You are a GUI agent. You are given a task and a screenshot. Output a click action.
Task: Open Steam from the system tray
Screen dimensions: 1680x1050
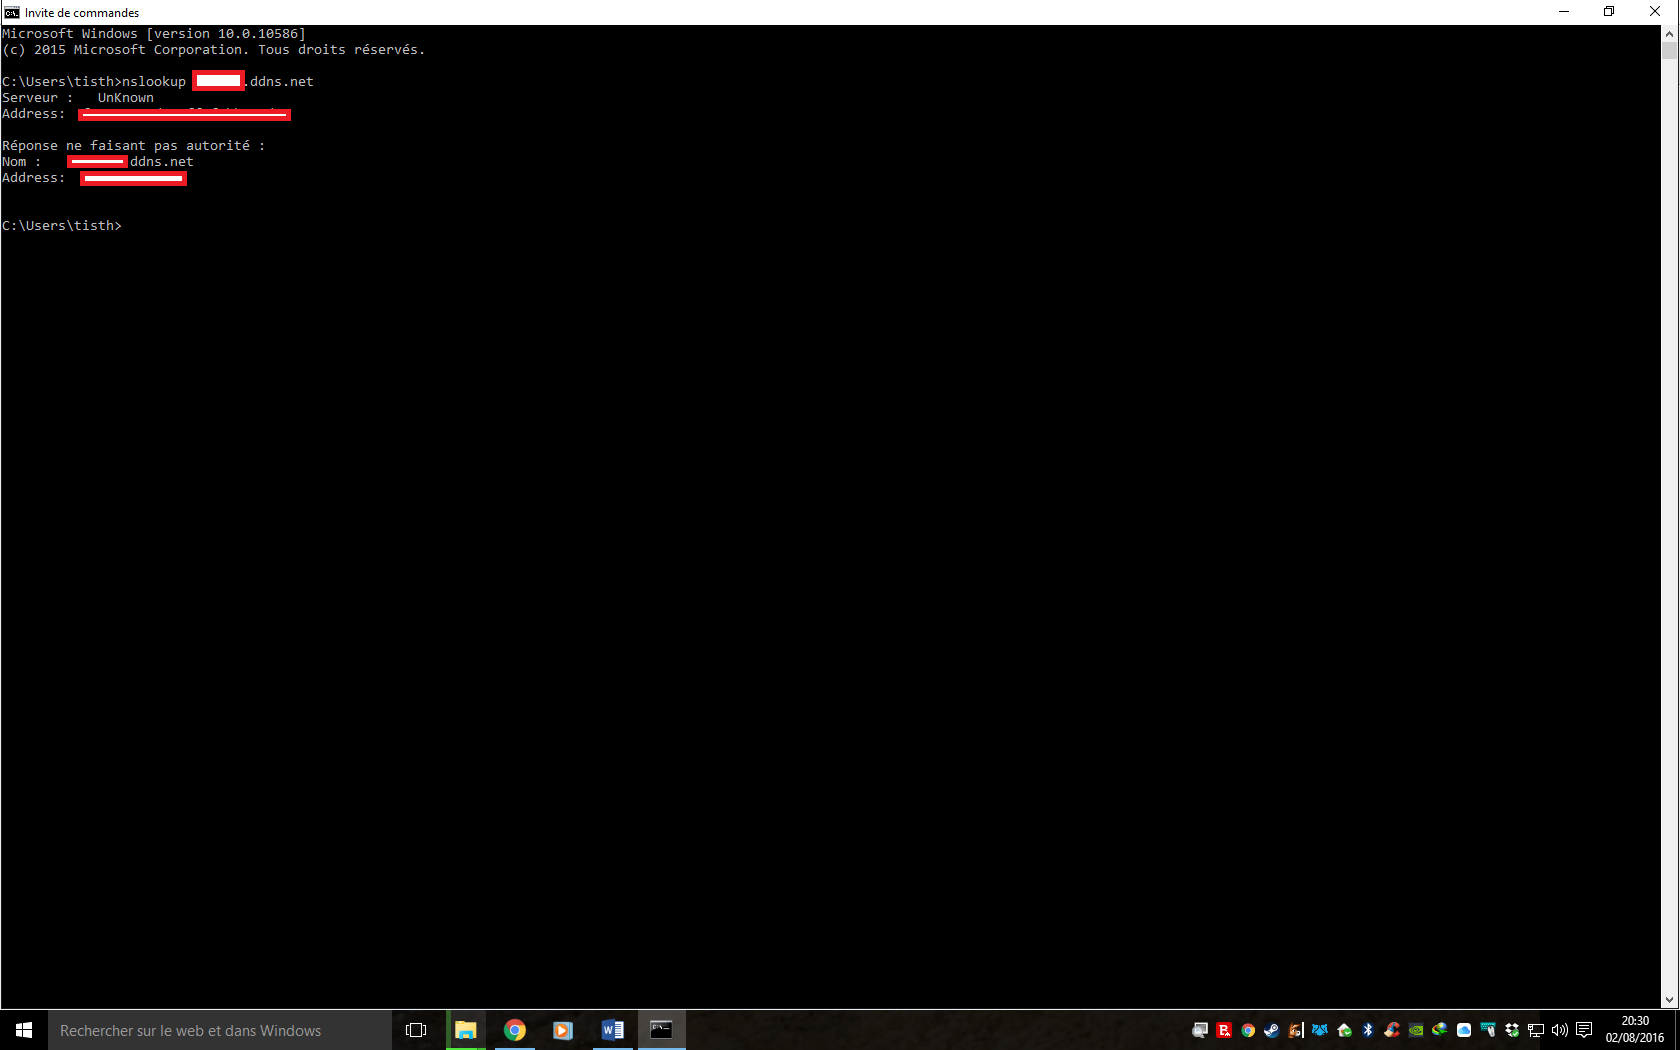(1272, 1030)
